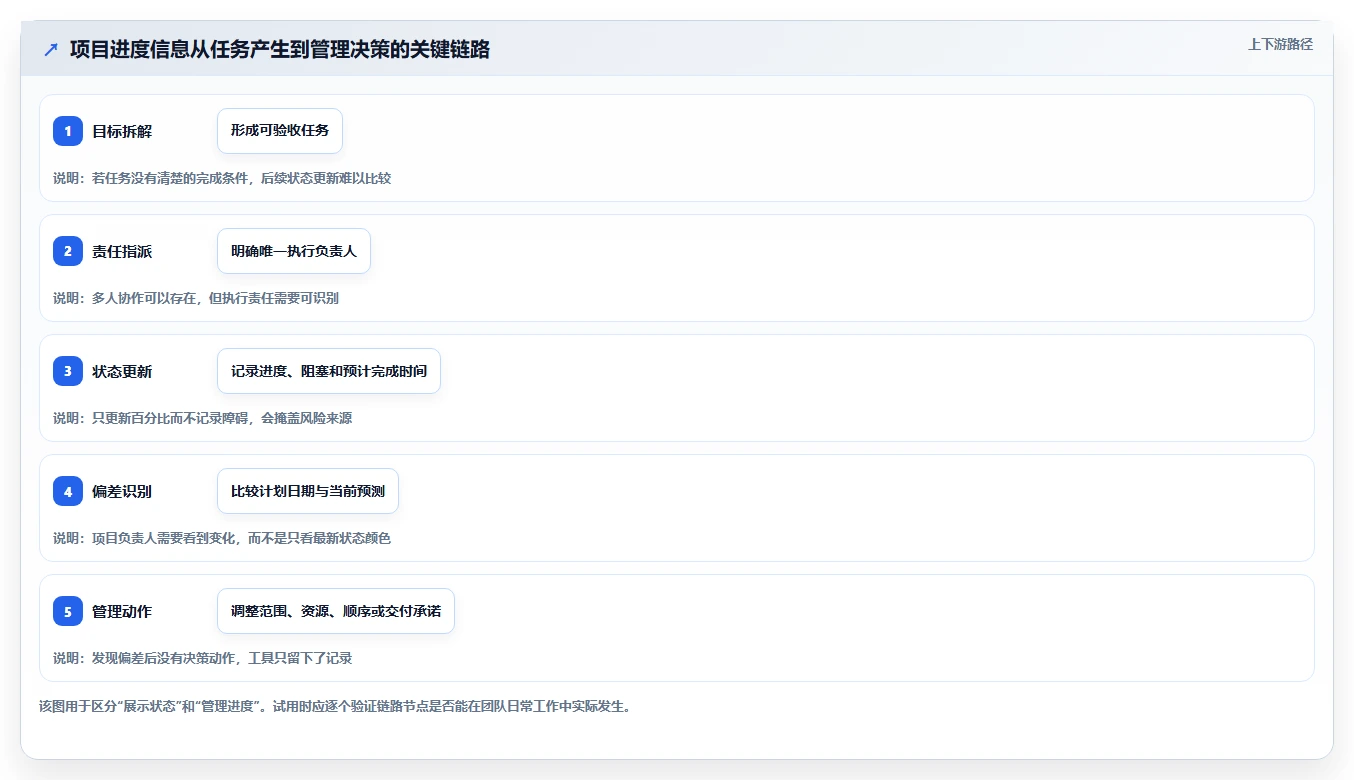Select the 责任指派 step title
Image resolution: width=1354 pixels, height=780 pixels.
pos(122,251)
